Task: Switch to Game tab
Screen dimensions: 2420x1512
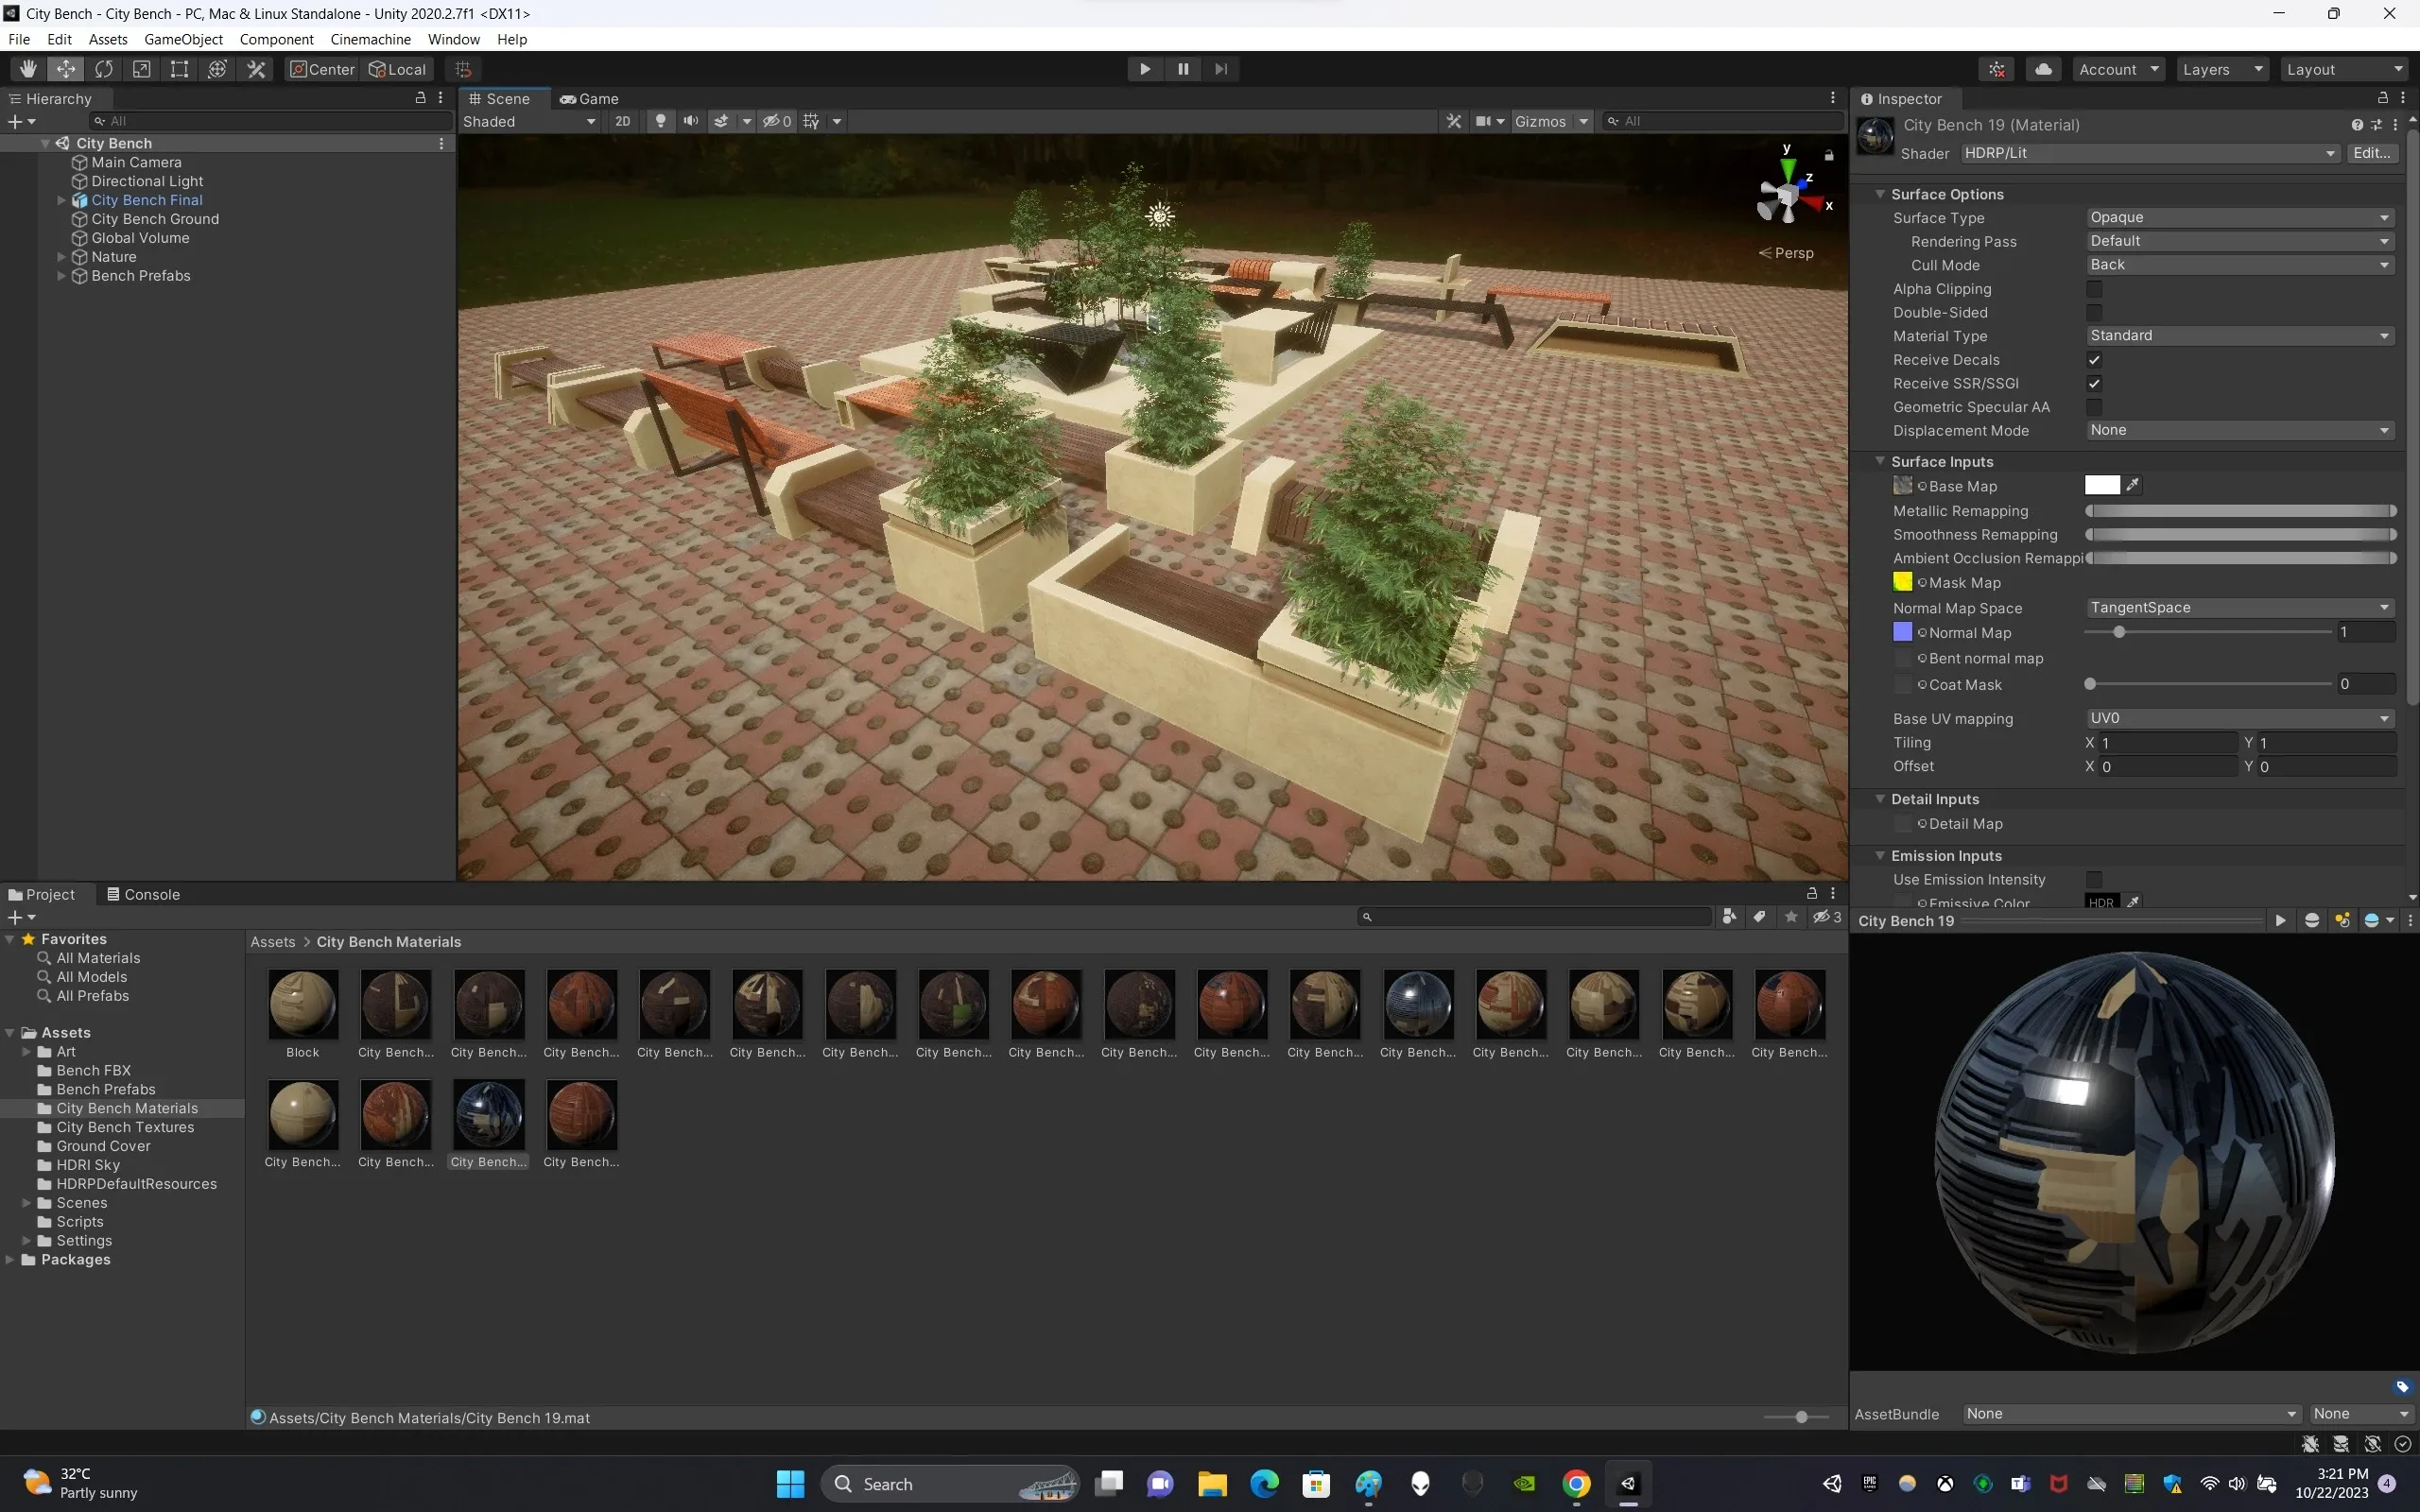Action: point(589,99)
